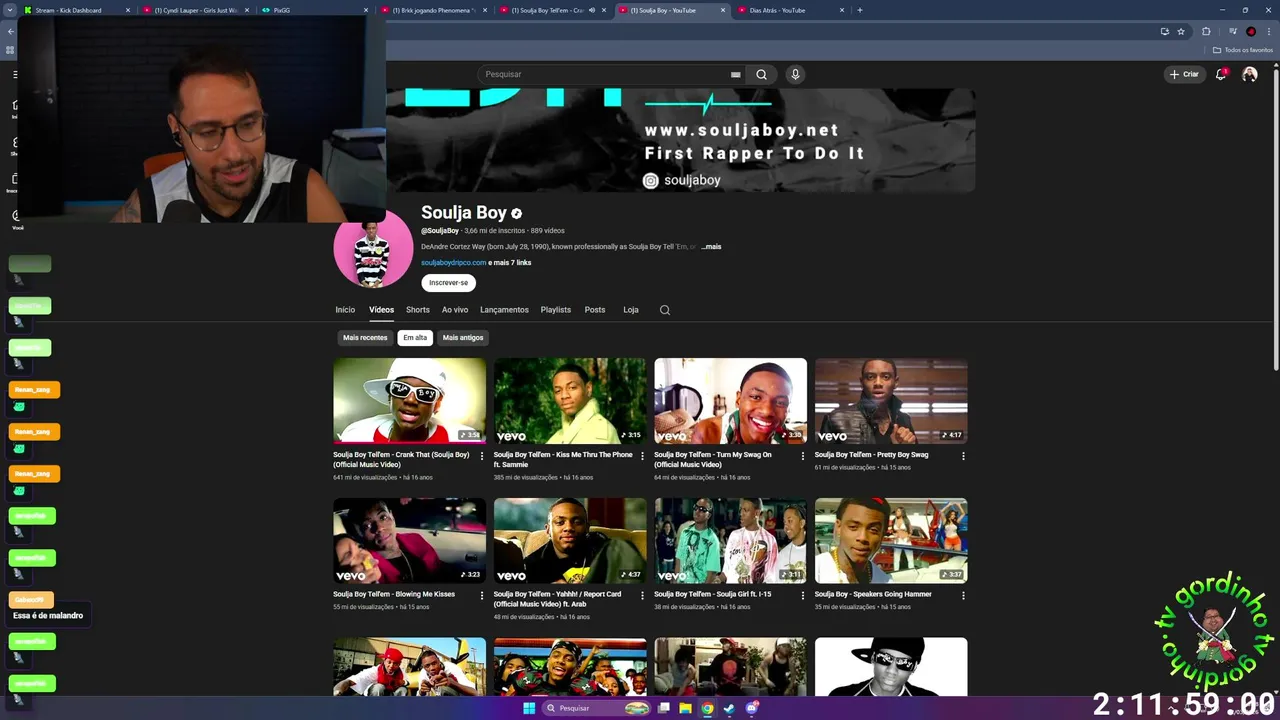Switch to the Playlists channel tab
1280x720 pixels.
(x=556, y=310)
